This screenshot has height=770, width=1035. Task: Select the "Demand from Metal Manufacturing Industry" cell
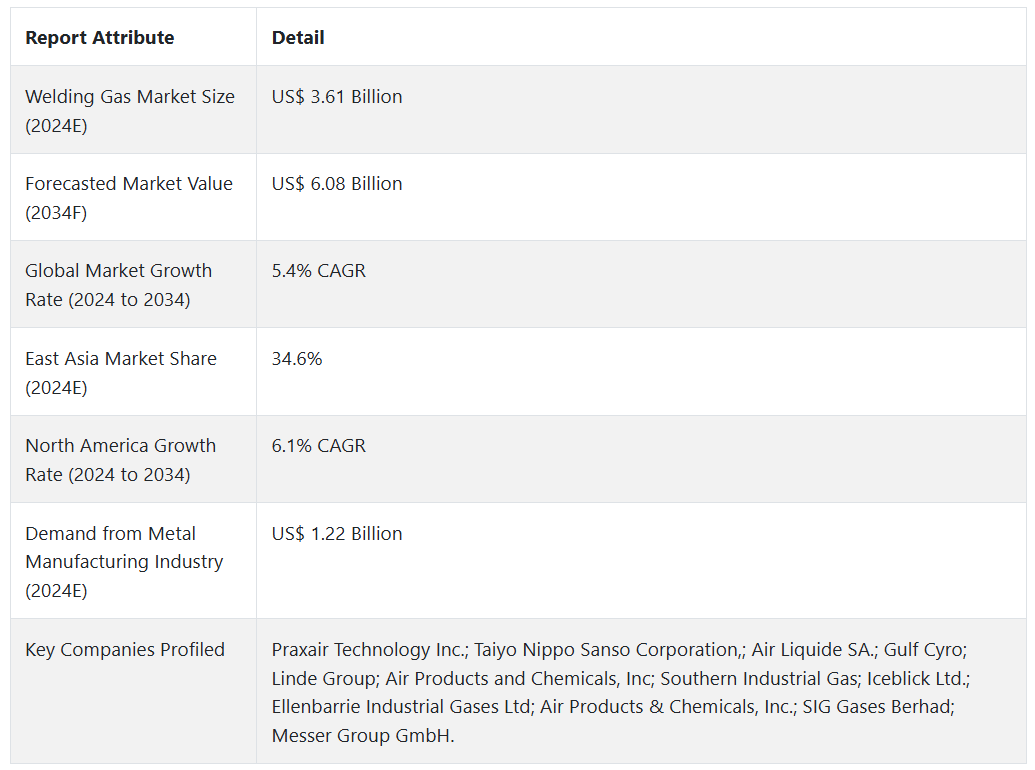click(124, 562)
